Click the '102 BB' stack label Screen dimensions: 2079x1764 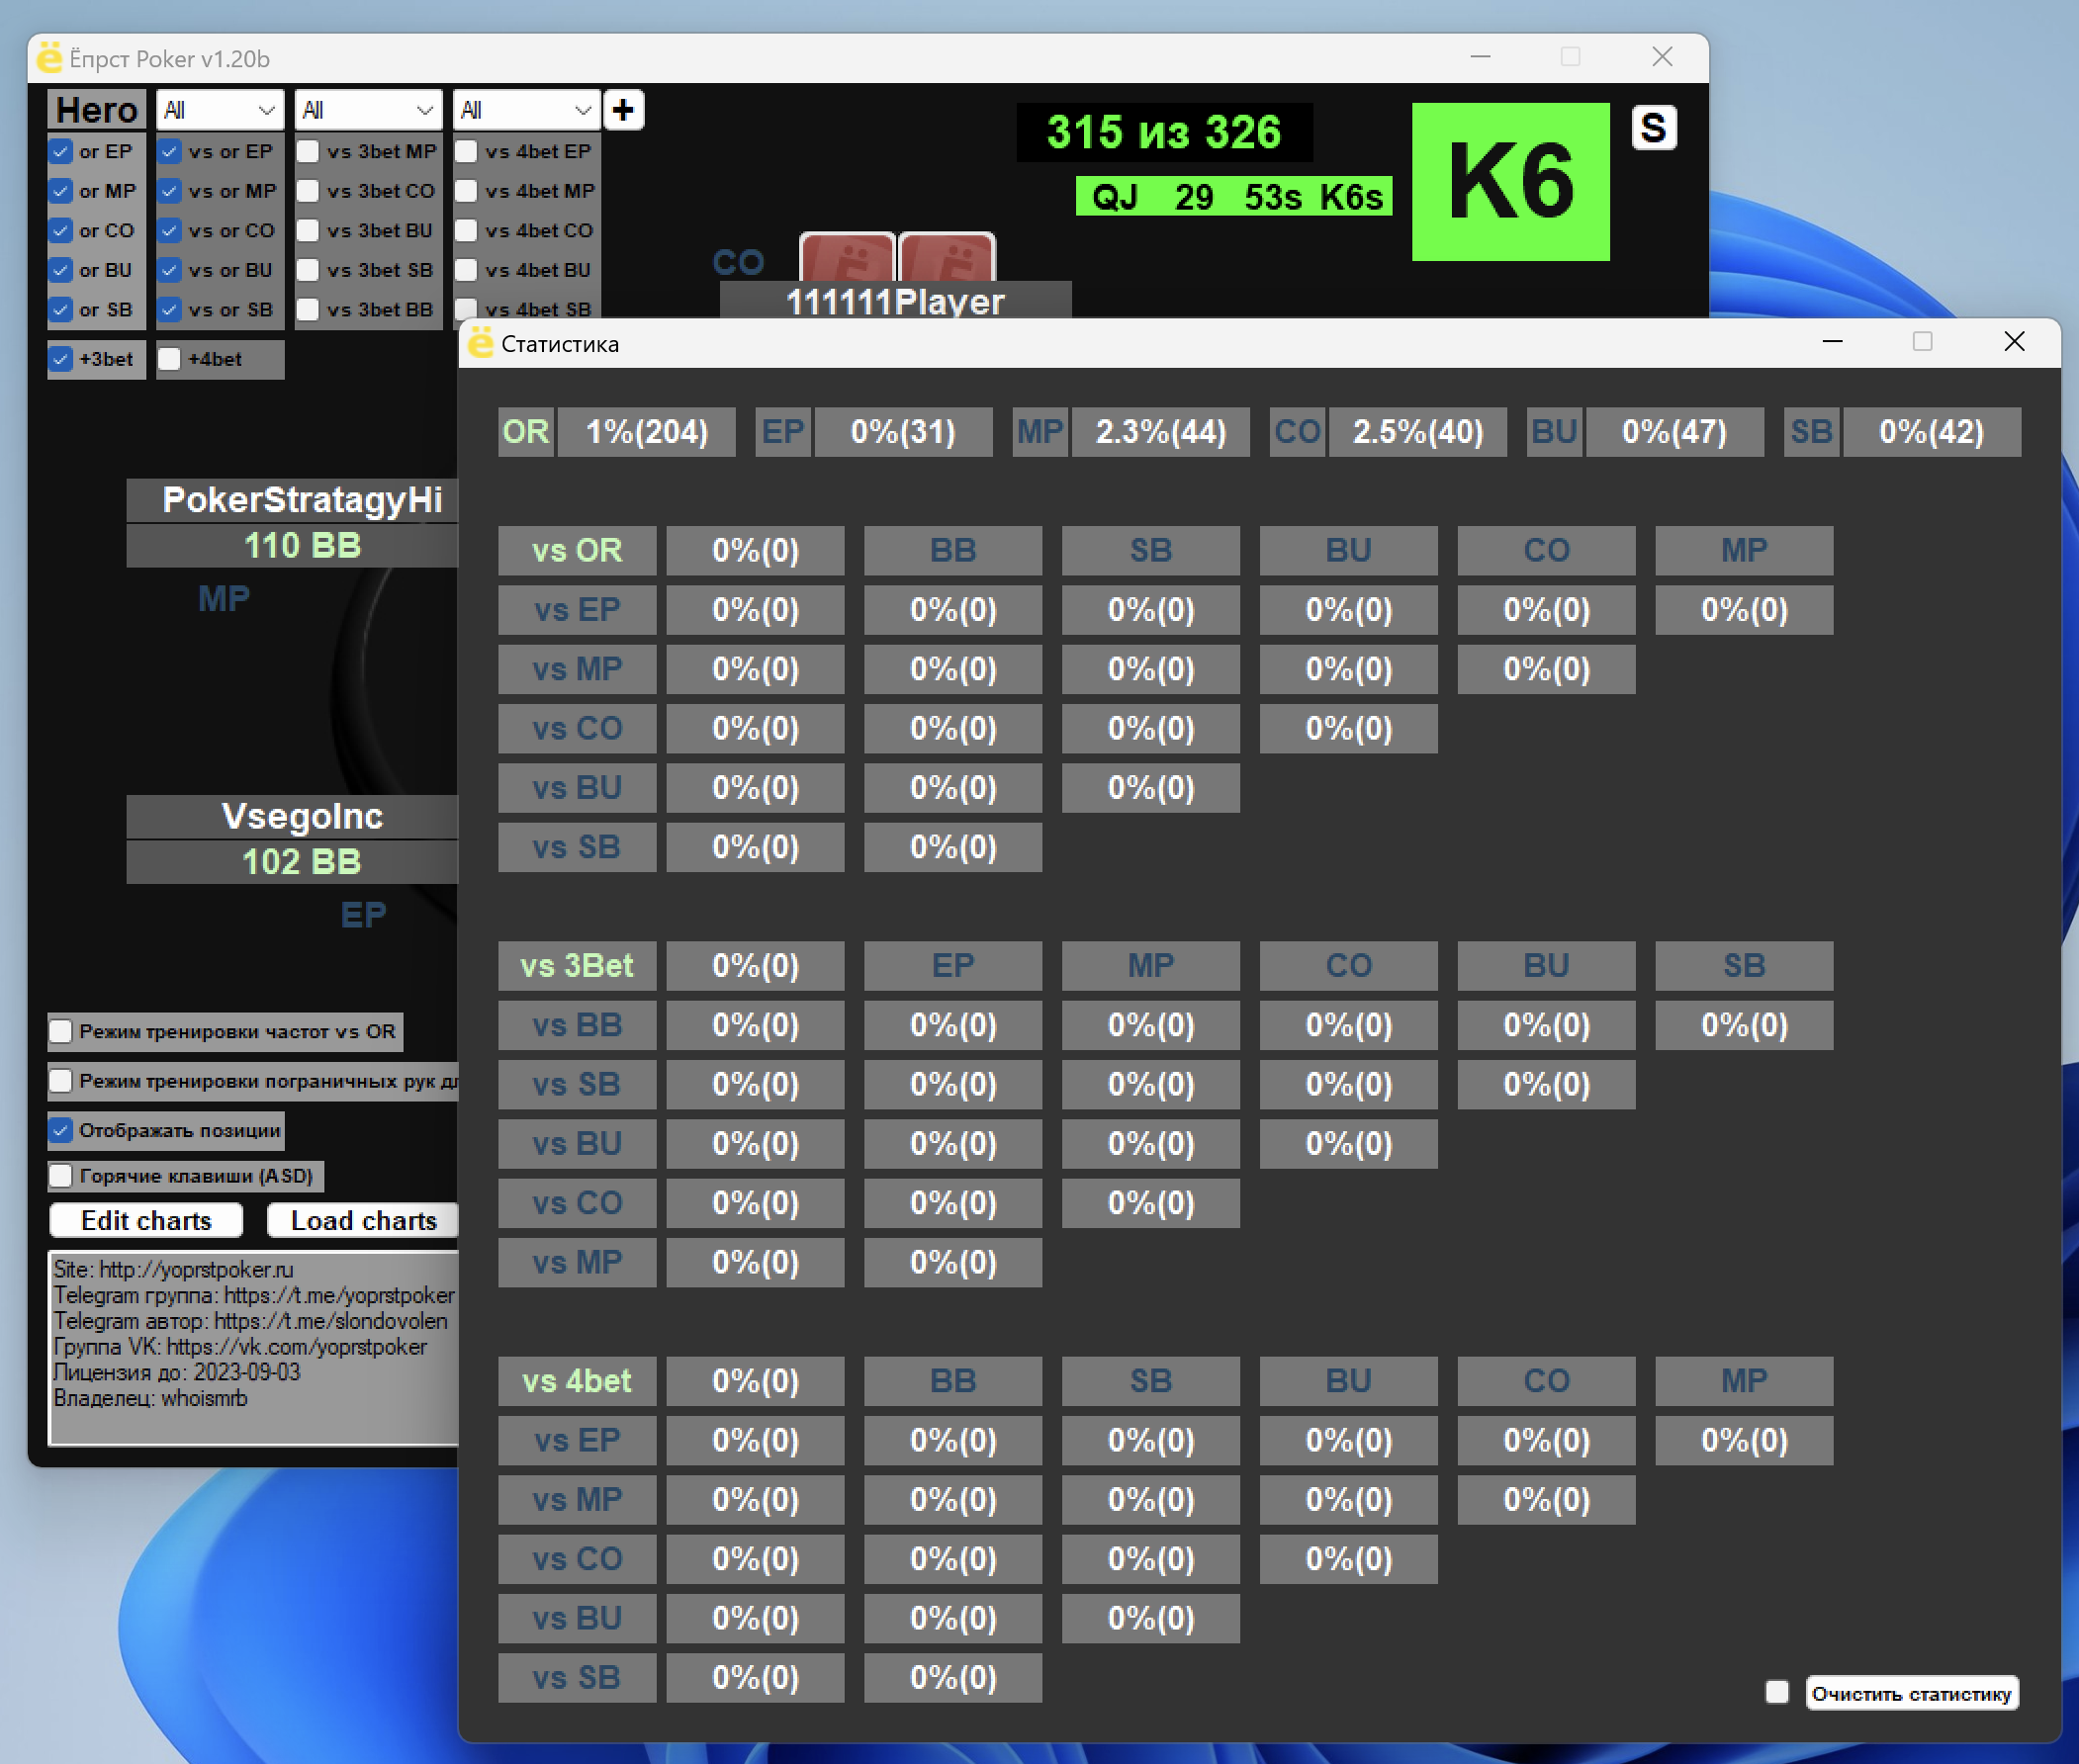click(x=292, y=862)
